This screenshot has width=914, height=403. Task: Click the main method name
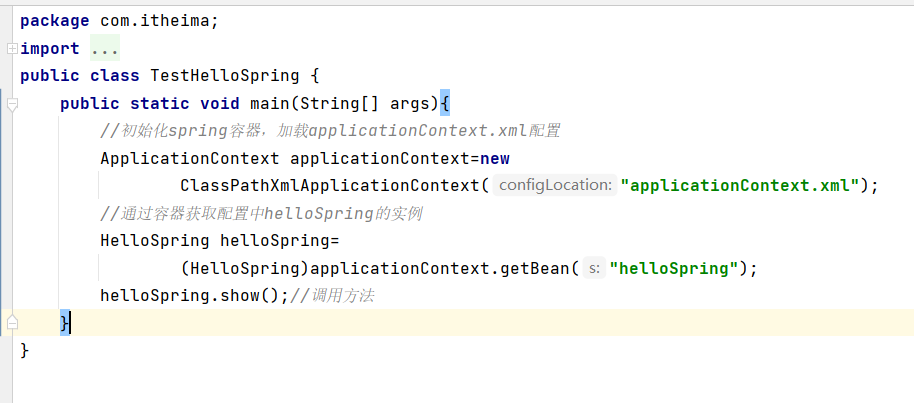click(x=269, y=104)
